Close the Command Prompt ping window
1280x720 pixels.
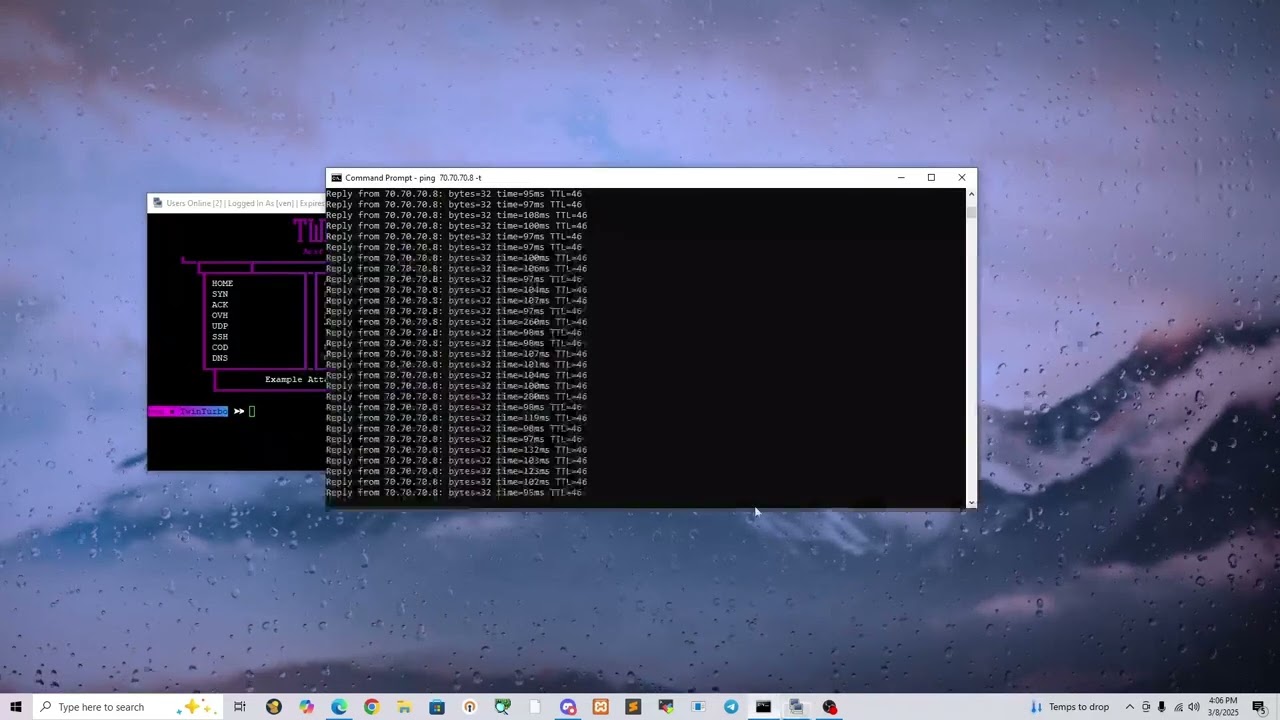962,178
